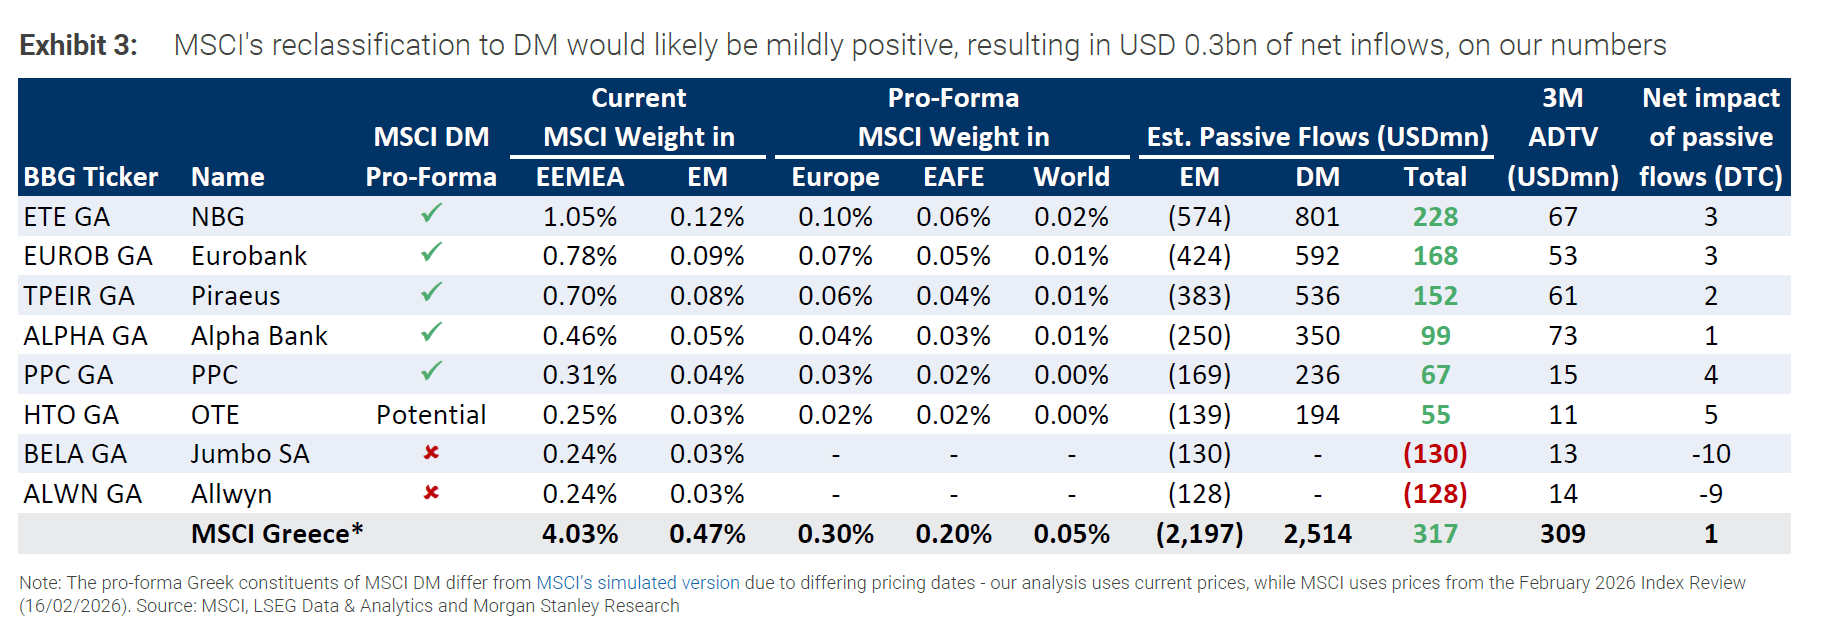Click the green checkmark for Eurobank
This screenshot has width=1829, height=635.
click(431, 253)
